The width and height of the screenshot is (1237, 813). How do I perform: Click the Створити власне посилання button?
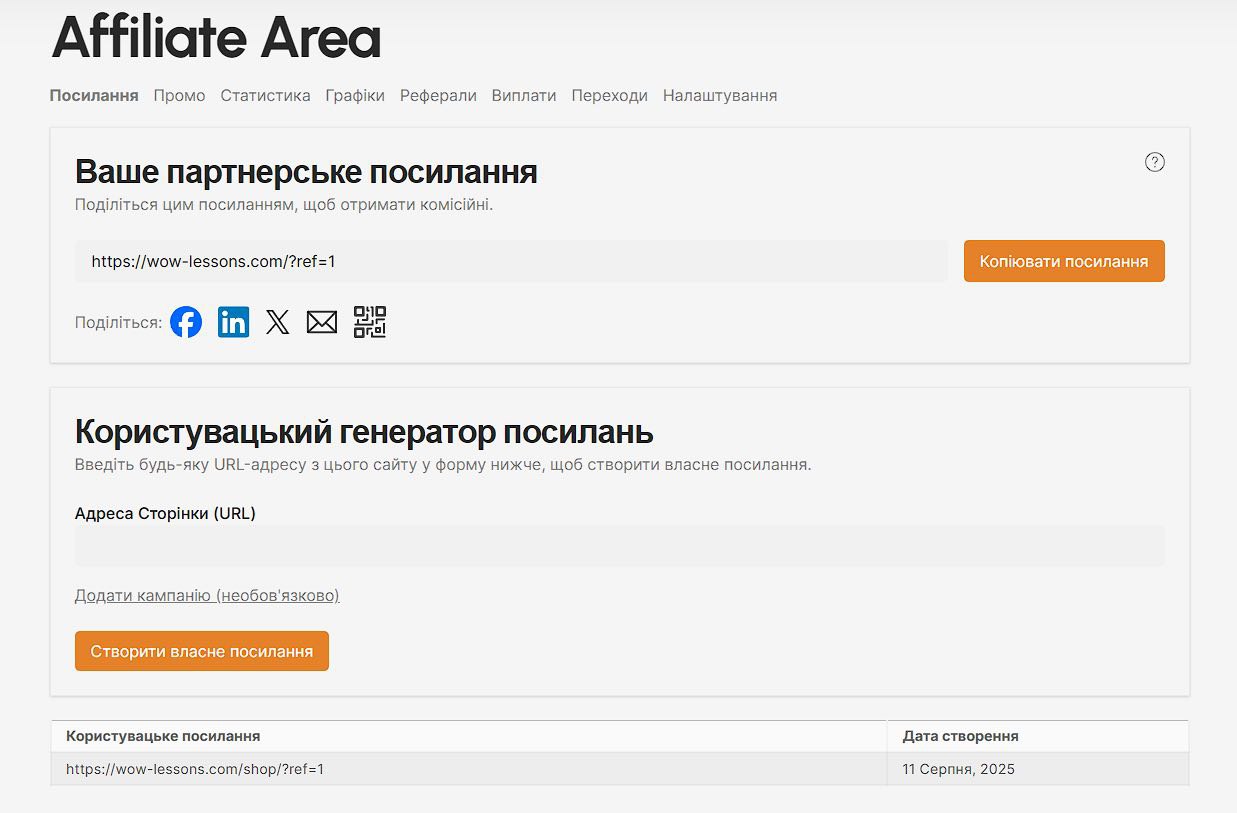tap(202, 651)
